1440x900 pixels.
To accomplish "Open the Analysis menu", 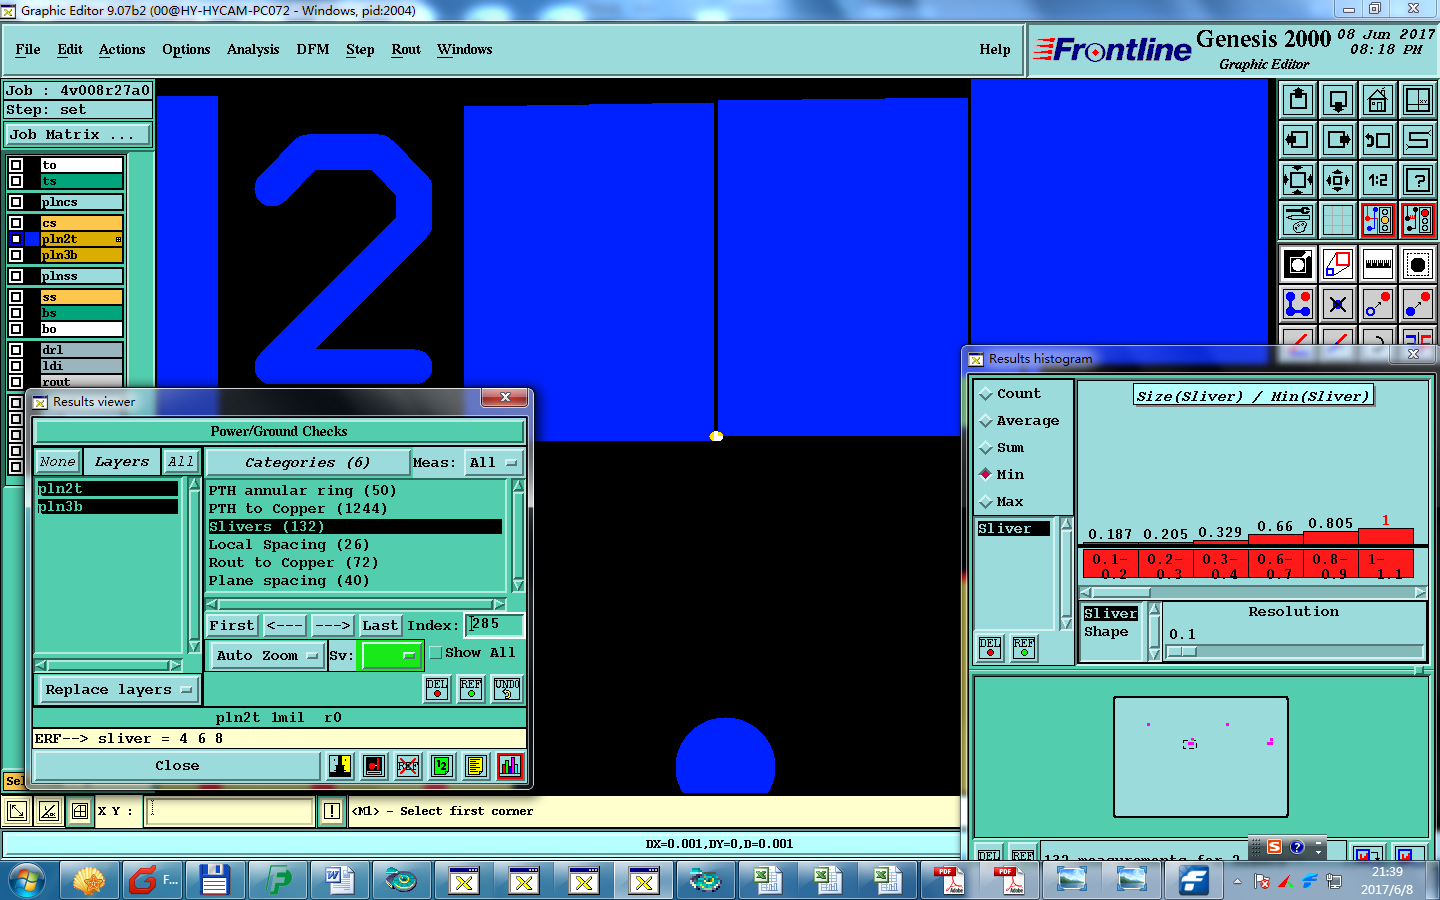I will tap(253, 49).
